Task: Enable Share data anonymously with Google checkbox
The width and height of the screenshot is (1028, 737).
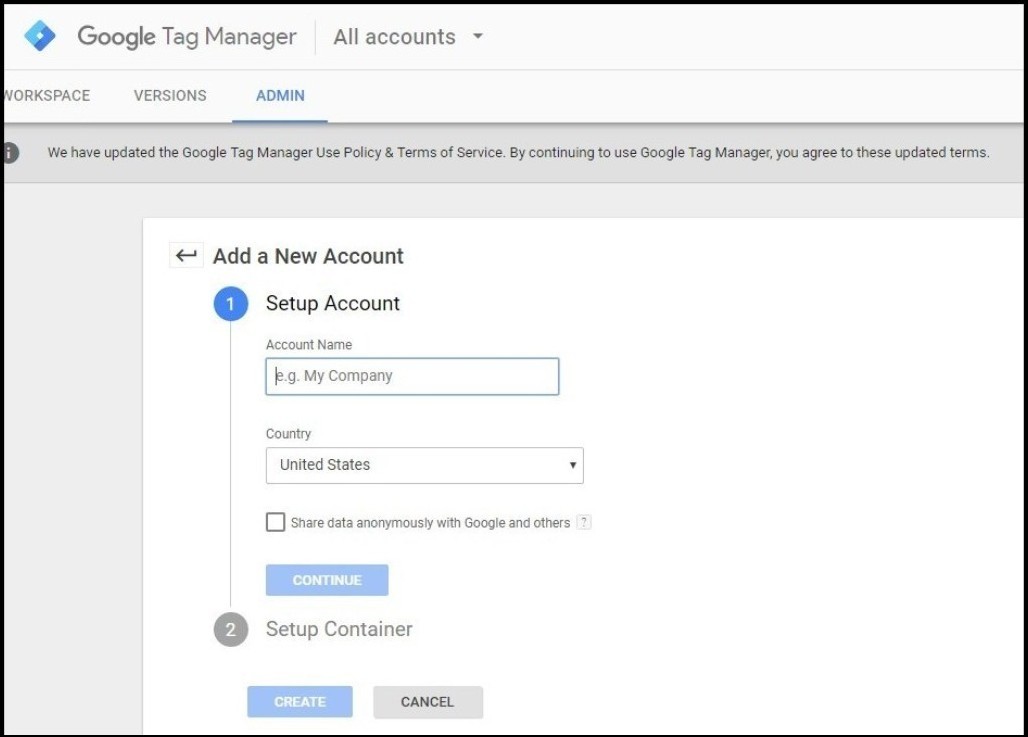Action: (275, 522)
